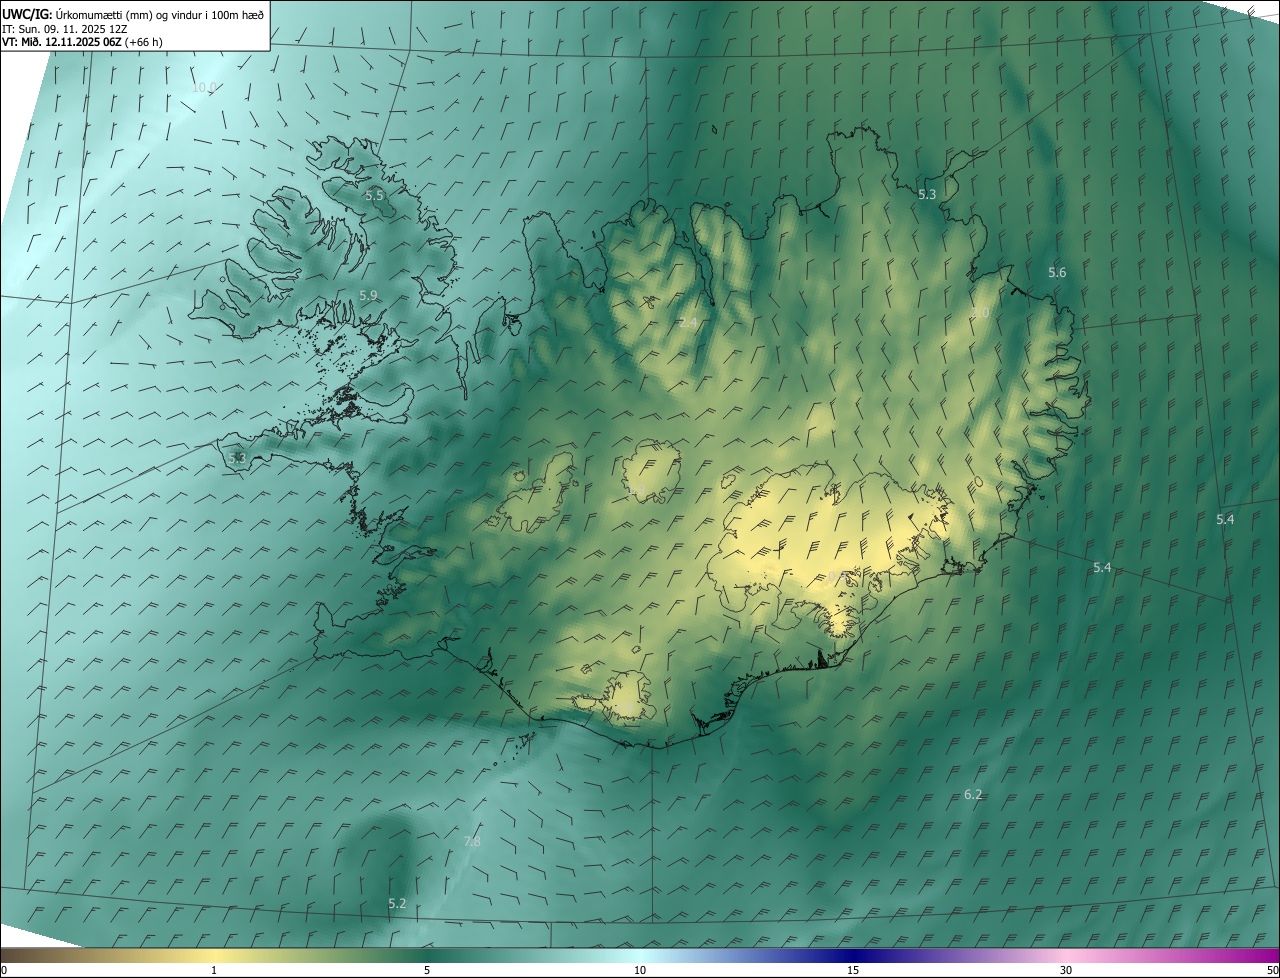Click the '2.4' value in north Iceland
This screenshot has height=978, width=1280.
[688, 323]
